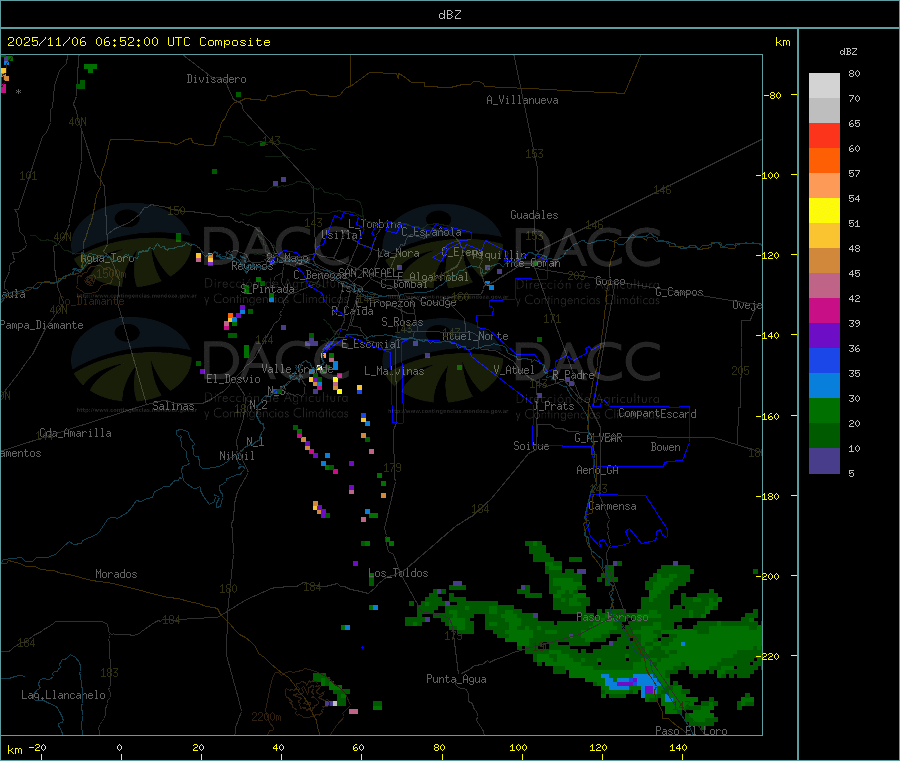Click the Soitue place label
This screenshot has width=900, height=761.
point(531,446)
